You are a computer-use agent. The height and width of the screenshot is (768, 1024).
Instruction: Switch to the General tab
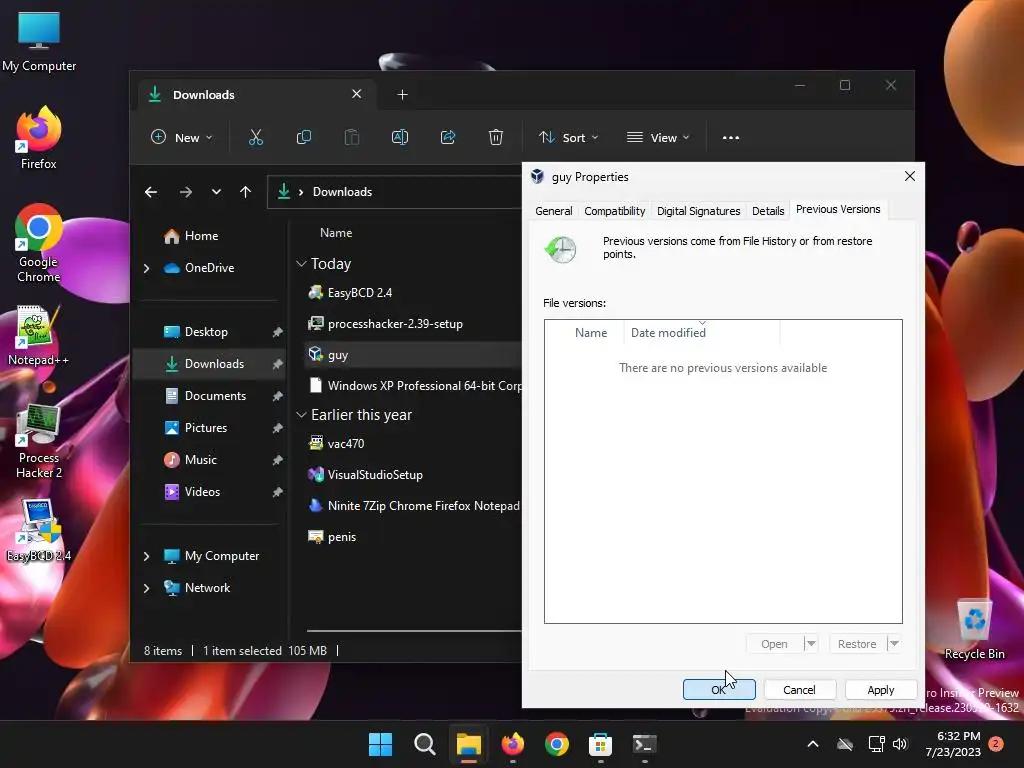[554, 211]
